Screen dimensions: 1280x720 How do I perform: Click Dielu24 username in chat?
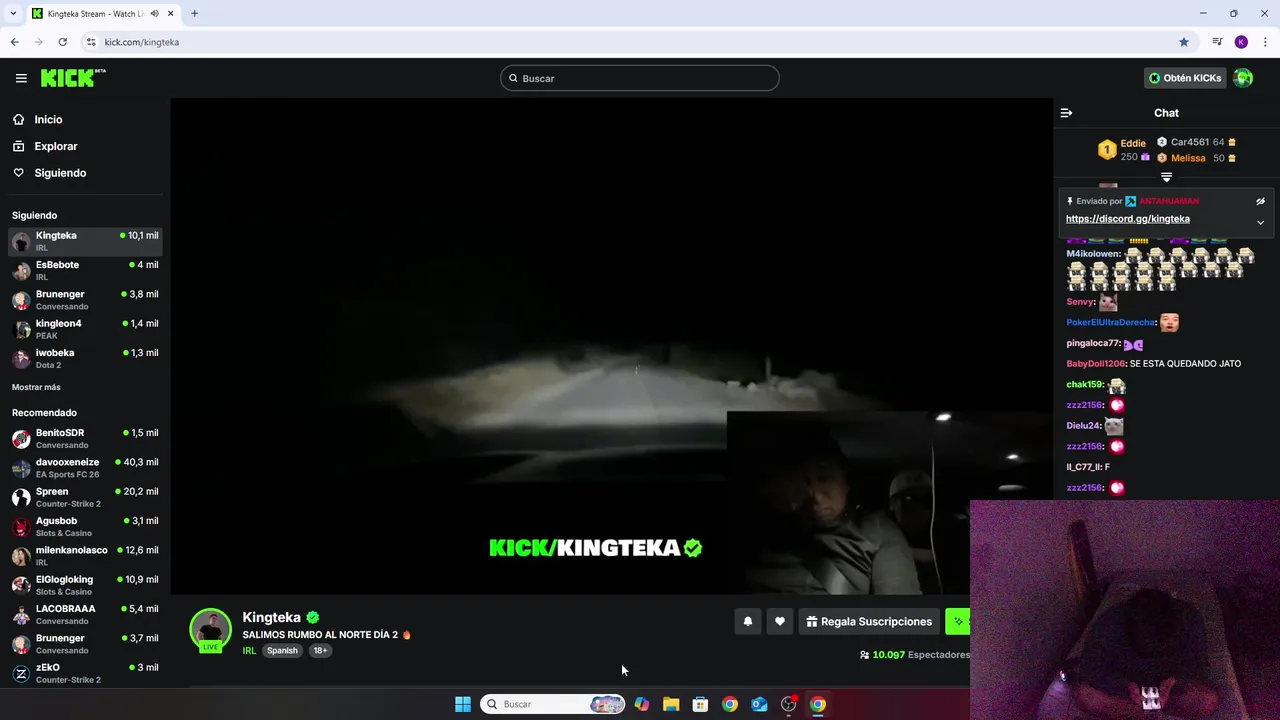click(1083, 426)
